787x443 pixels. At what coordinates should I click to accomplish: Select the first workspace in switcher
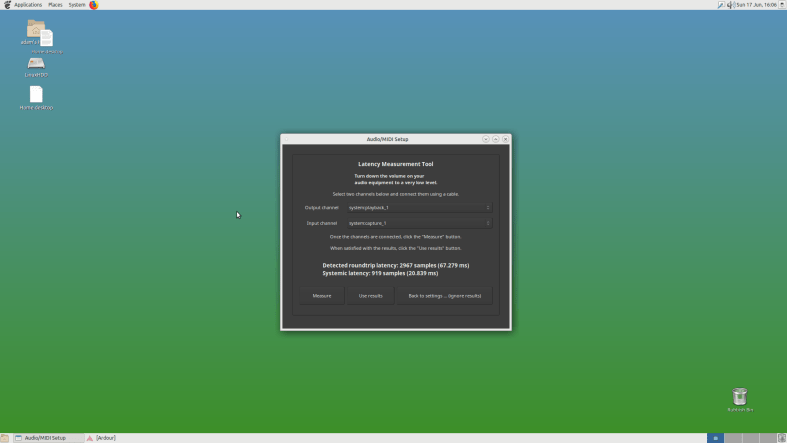point(715,438)
